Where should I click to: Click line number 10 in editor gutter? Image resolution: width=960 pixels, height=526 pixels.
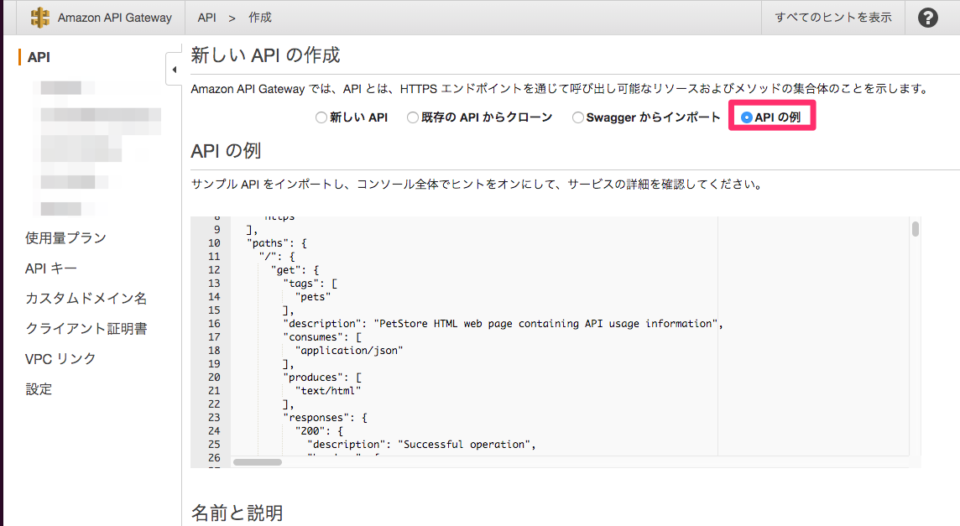(x=214, y=243)
